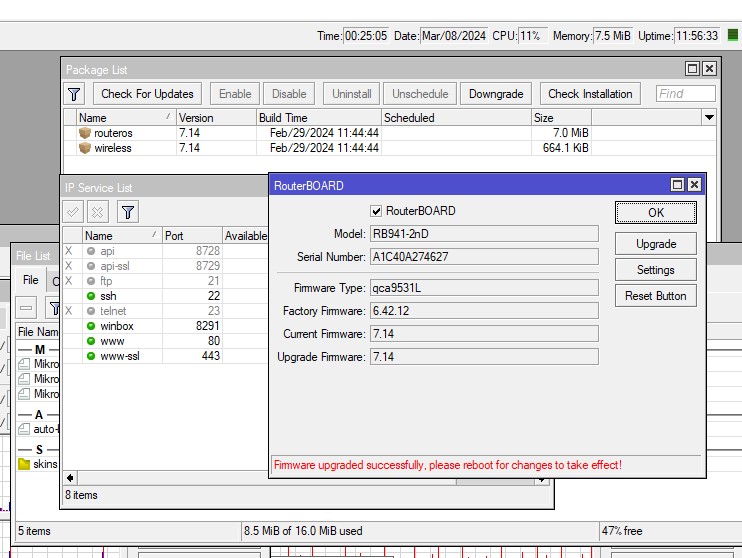Click the winbox service green status icon
Image resolution: width=742 pixels, height=558 pixels.
click(91, 326)
